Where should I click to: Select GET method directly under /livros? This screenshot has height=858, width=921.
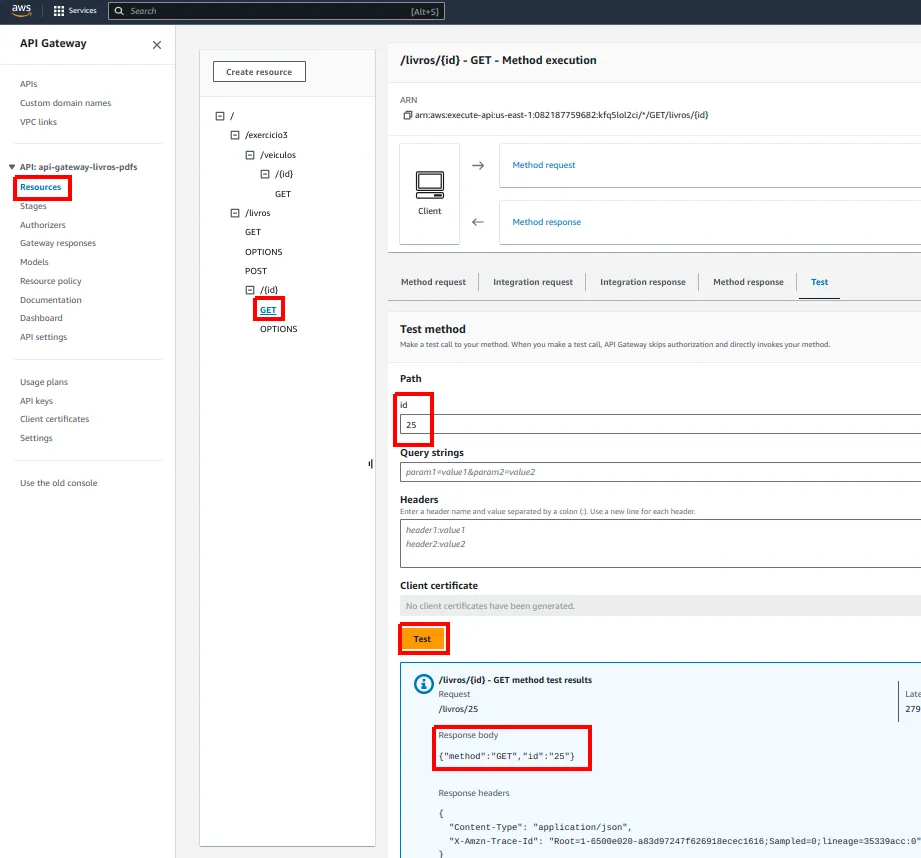click(x=253, y=232)
